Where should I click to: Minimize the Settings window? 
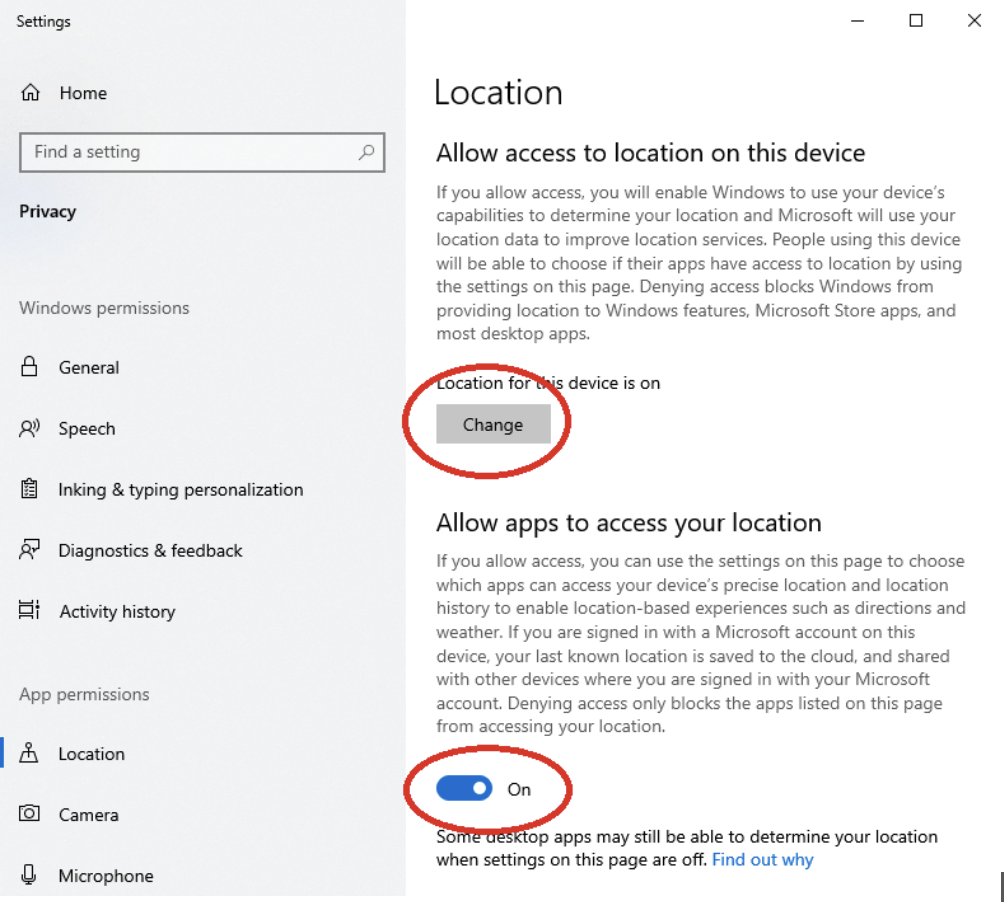point(857,21)
